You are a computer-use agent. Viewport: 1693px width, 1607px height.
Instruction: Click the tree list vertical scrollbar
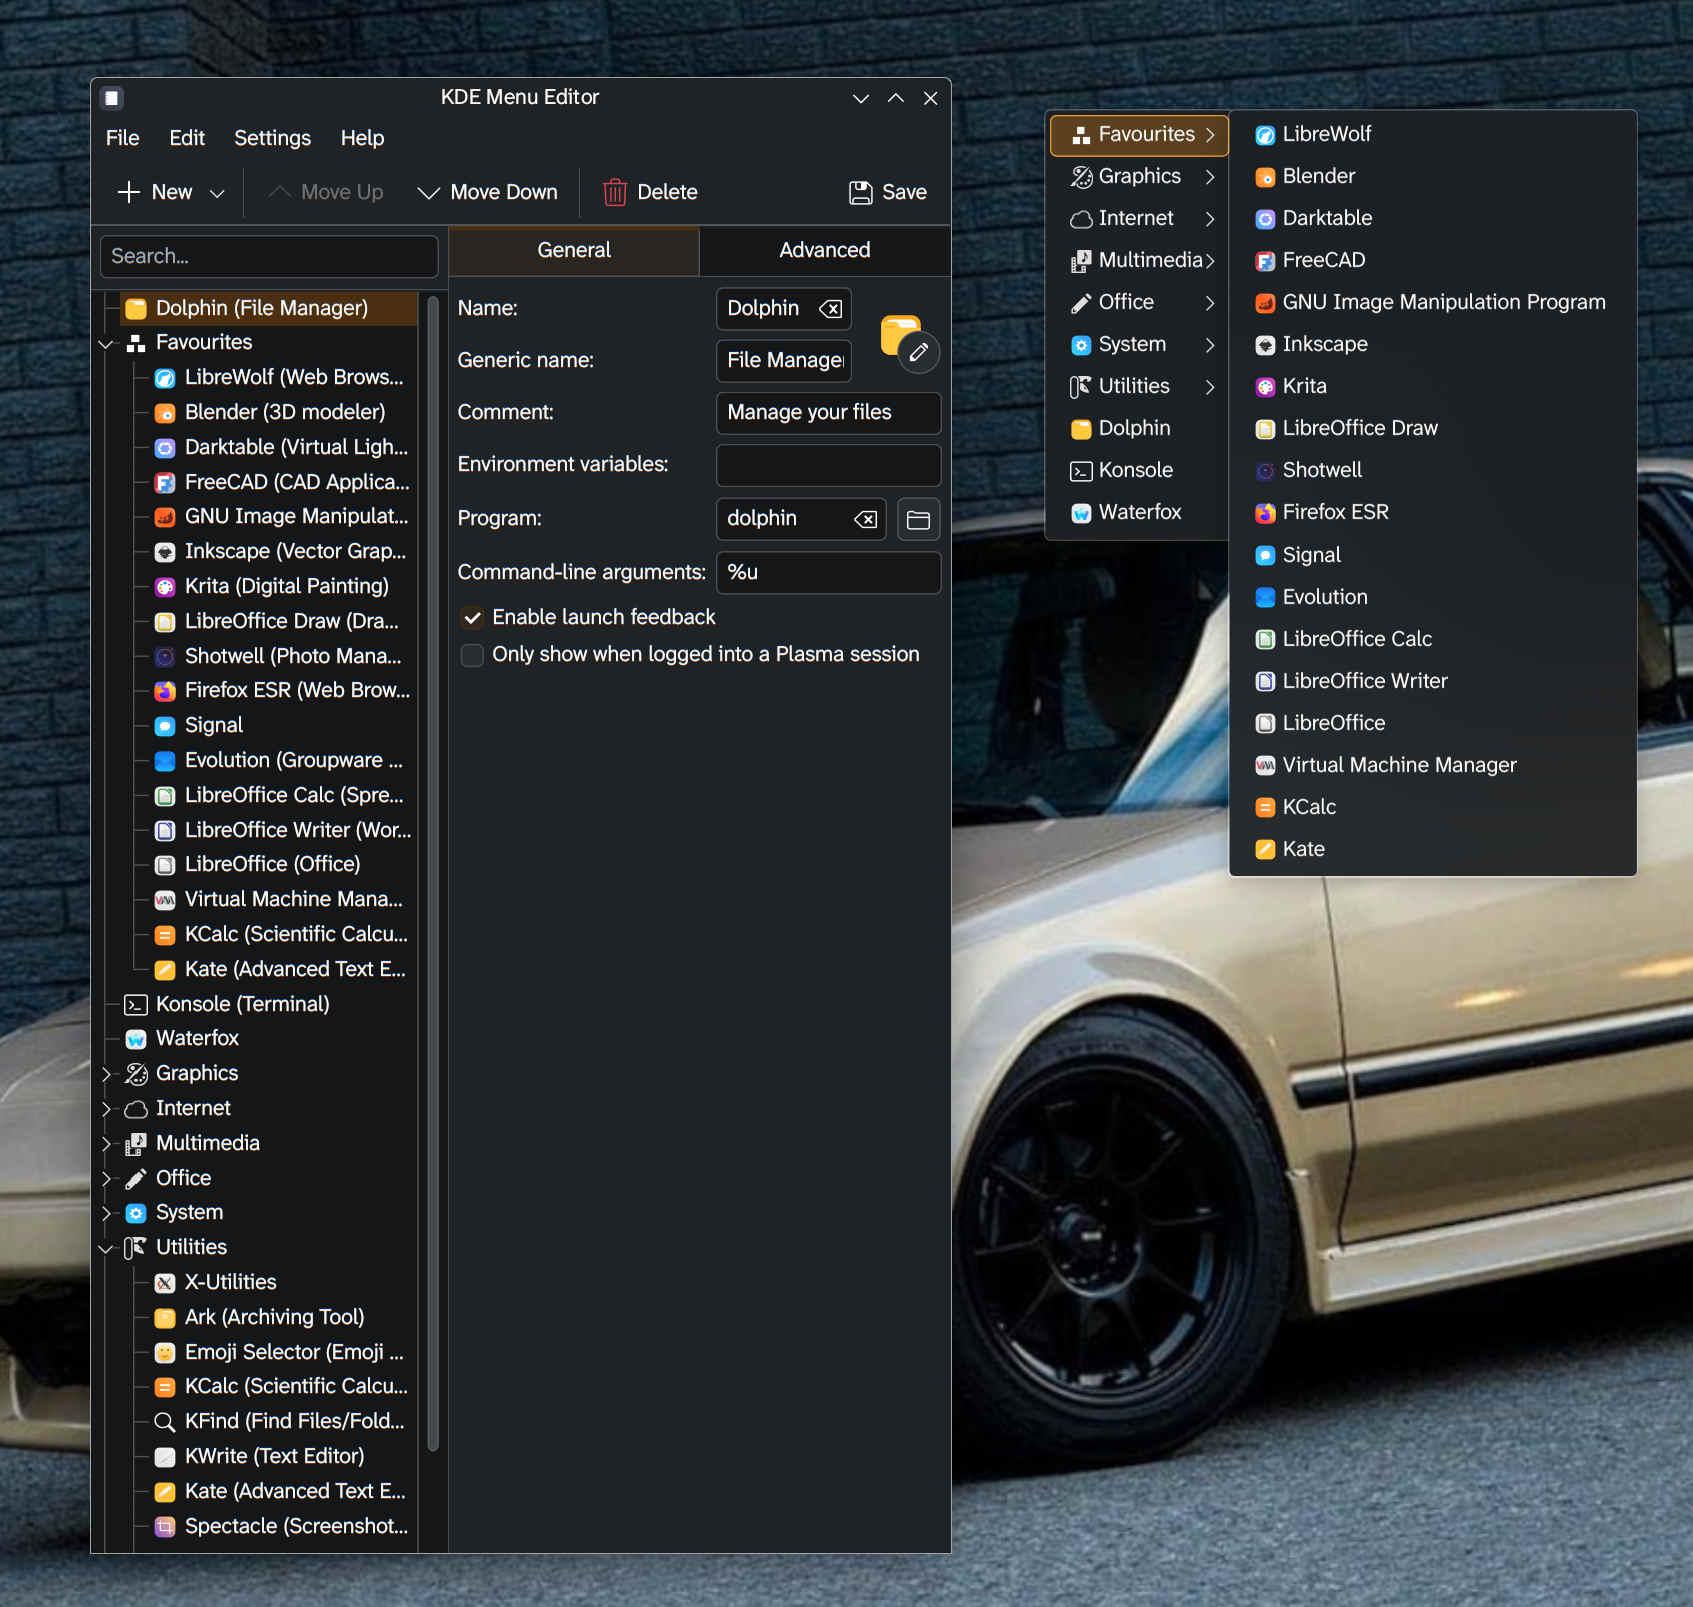click(432, 870)
